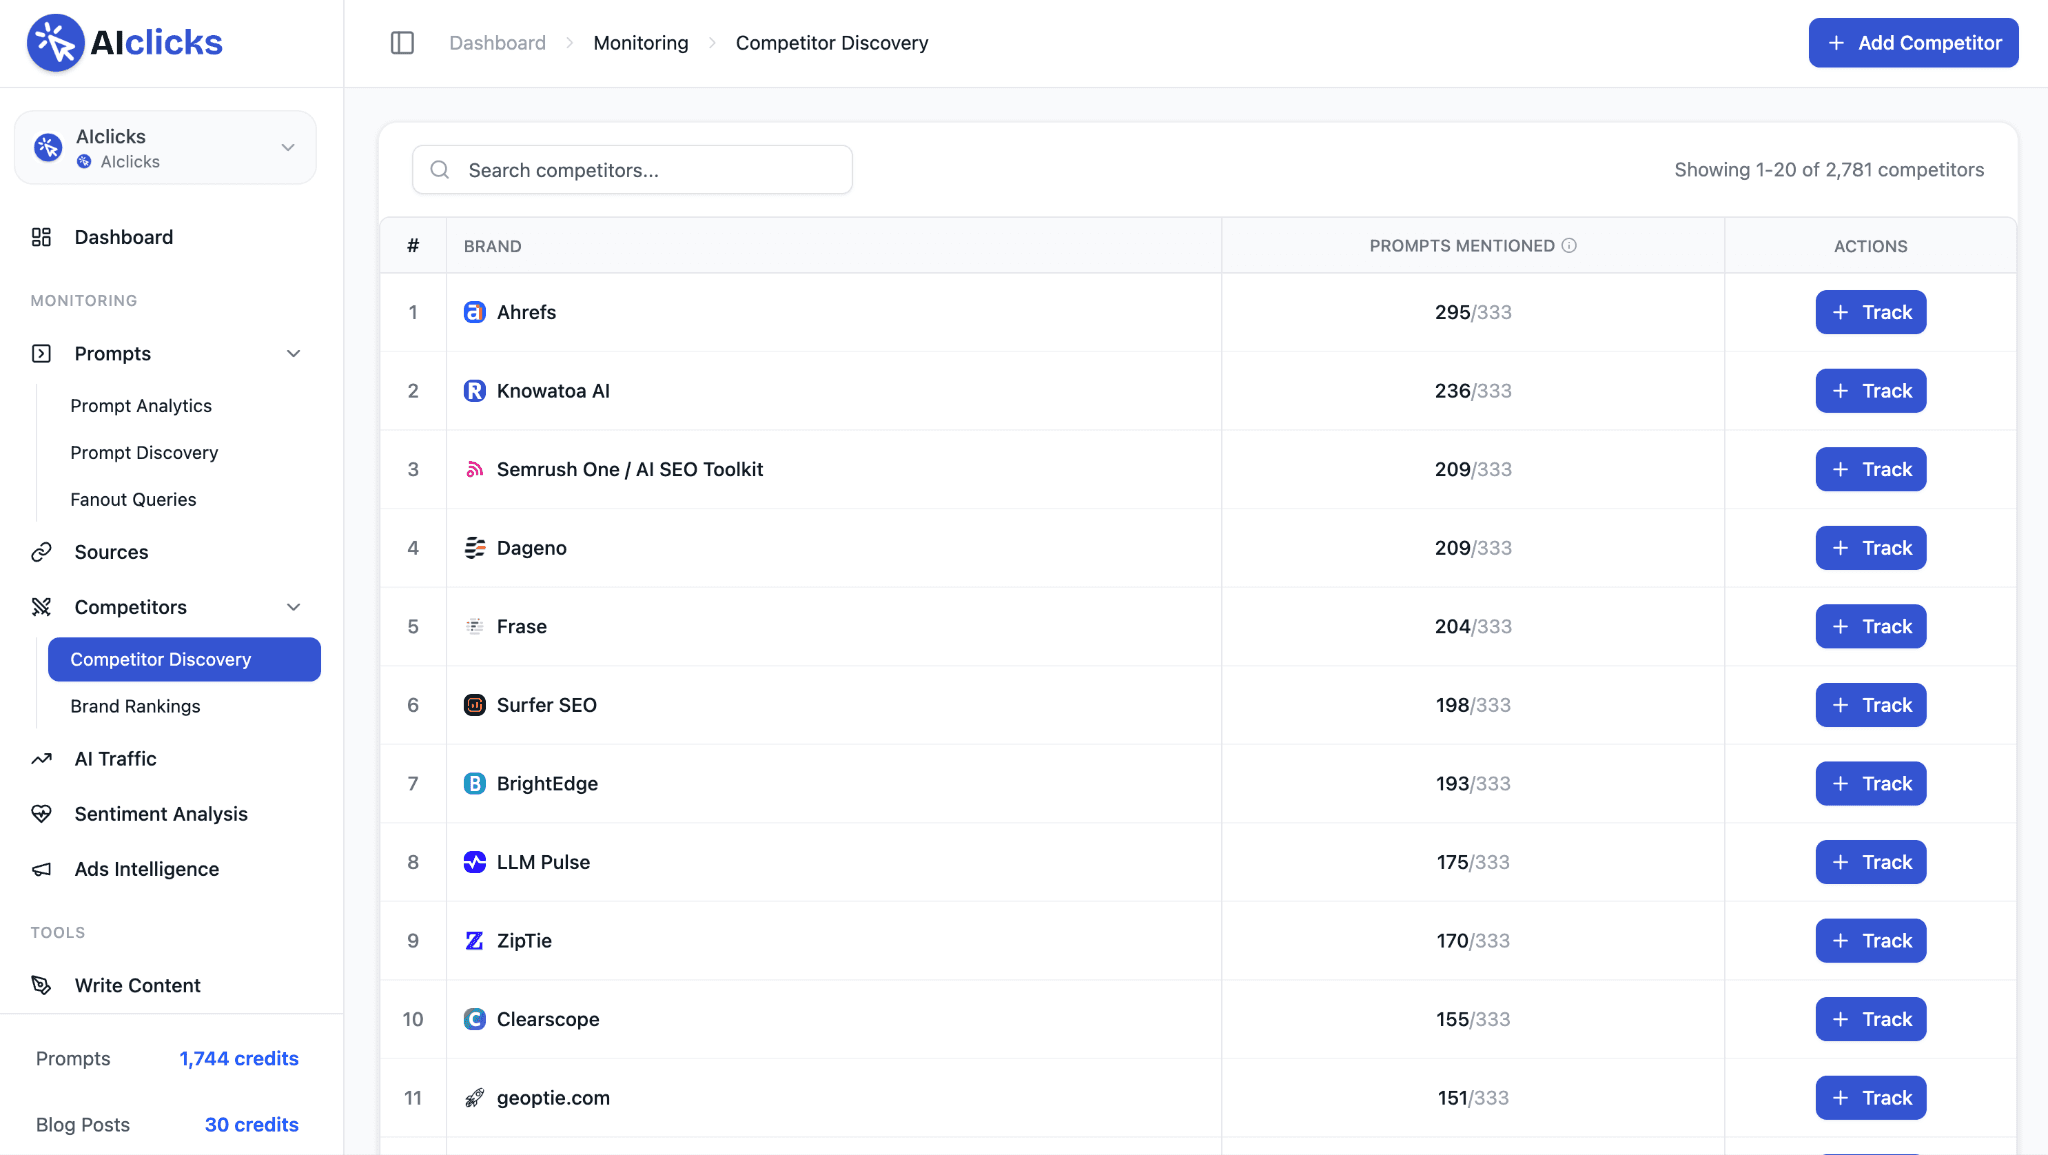Click the Ahrefs brand logo
Viewport: 2048px width, 1155px height.
(x=475, y=312)
